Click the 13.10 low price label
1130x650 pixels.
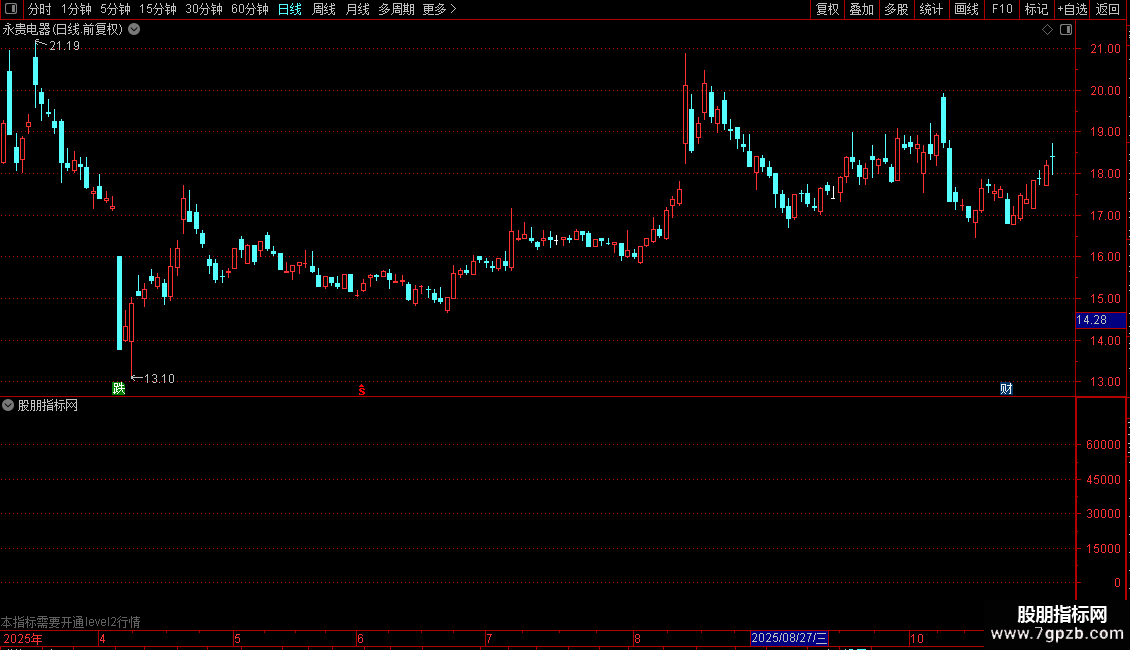(x=159, y=378)
